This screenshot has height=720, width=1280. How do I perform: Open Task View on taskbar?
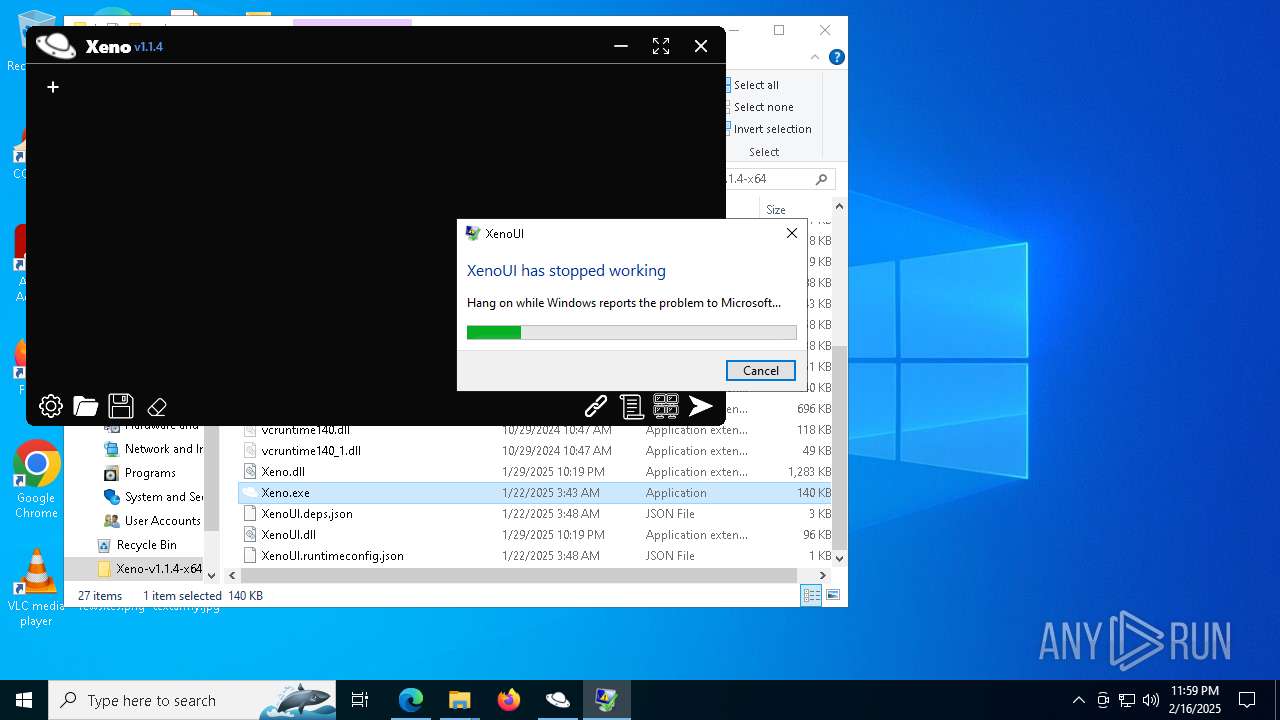point(360,700)
